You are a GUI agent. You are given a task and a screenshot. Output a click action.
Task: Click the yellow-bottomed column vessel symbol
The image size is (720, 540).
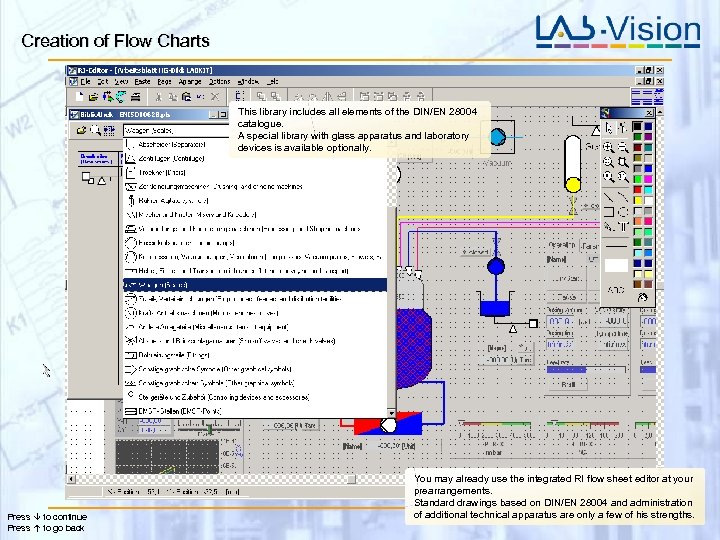573,164
